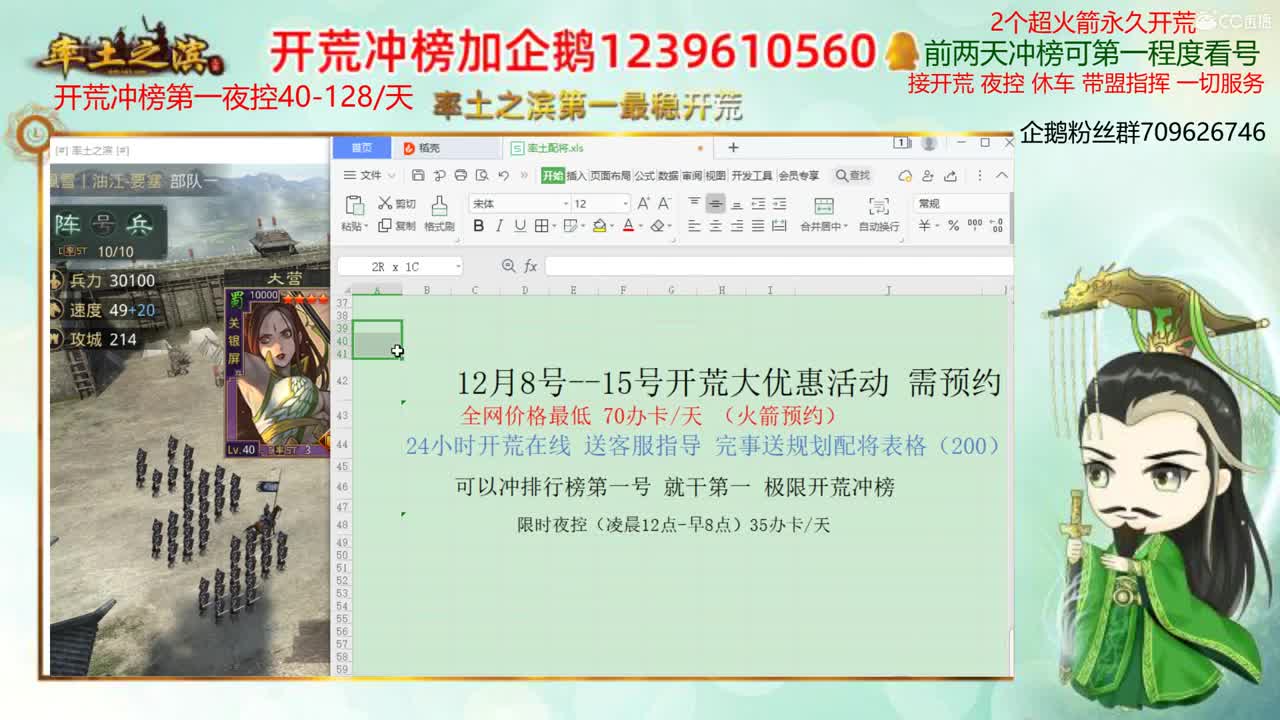Click the 查找 search button
Viewport: 1280px width, 720px height.
pyautogui.click(x=853, y=176)
